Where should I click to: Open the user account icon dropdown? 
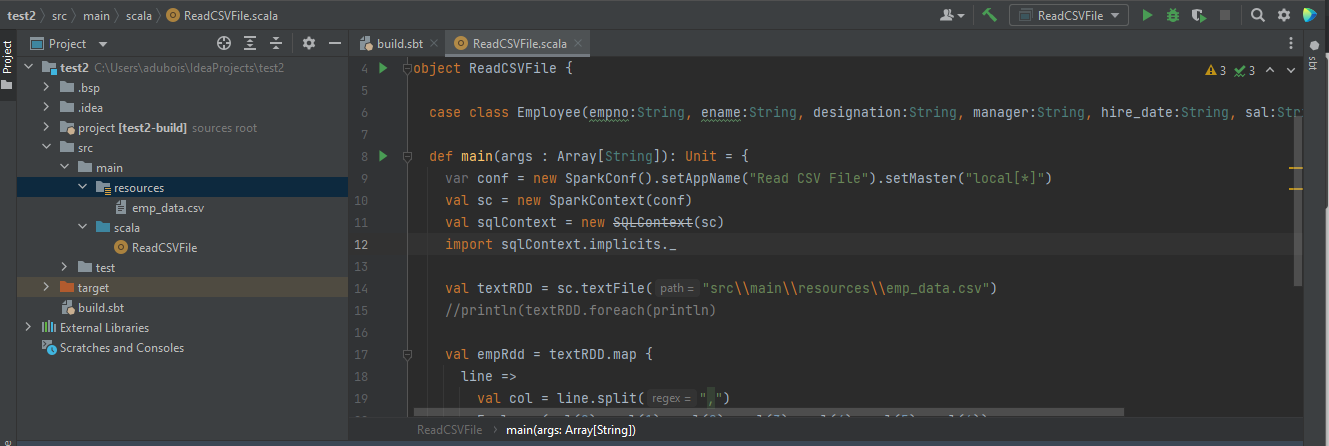[952, 15]
